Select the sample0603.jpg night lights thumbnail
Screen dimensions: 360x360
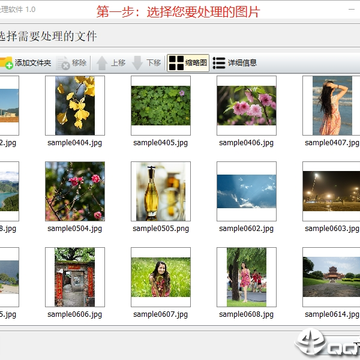(x=331, y=191)
